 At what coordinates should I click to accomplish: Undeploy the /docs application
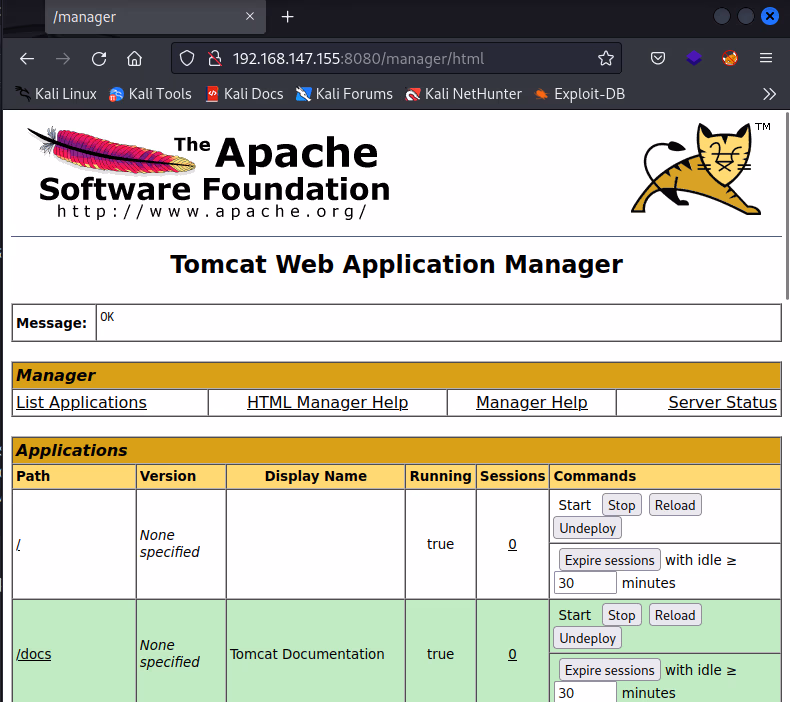587,638
